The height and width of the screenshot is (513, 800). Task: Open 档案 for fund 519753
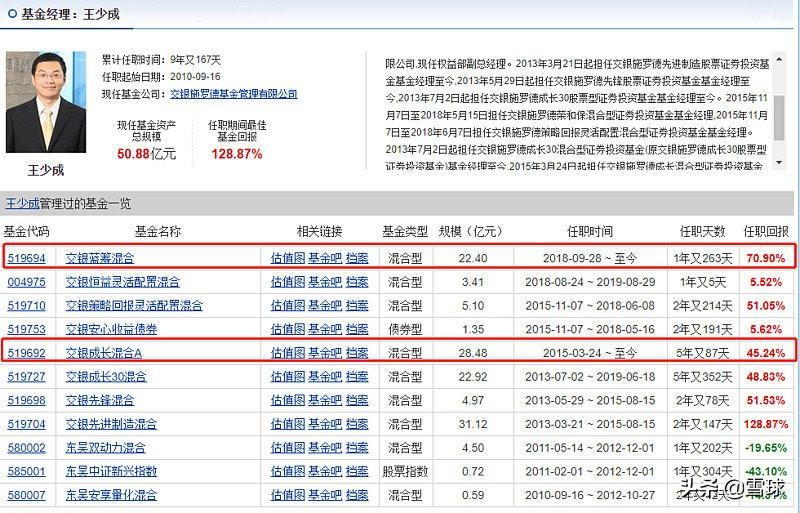(x=357, y=329)
